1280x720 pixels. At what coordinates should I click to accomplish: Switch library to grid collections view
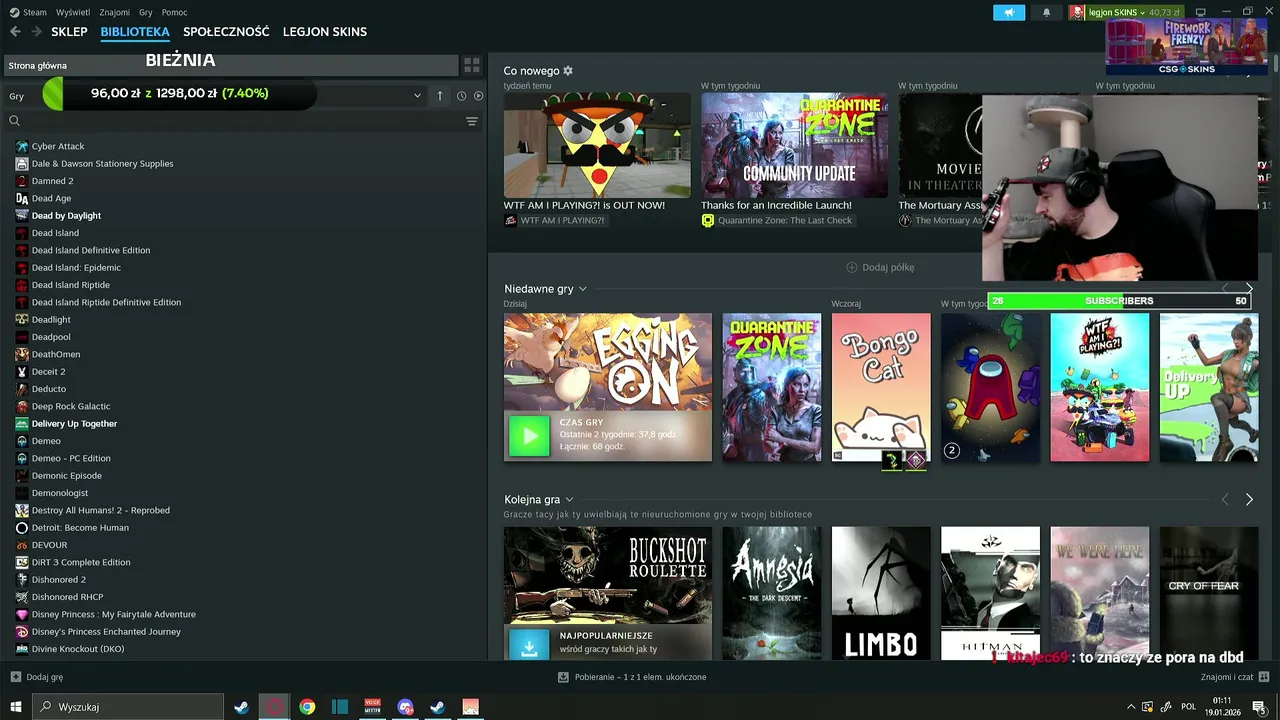click(472, 65)
